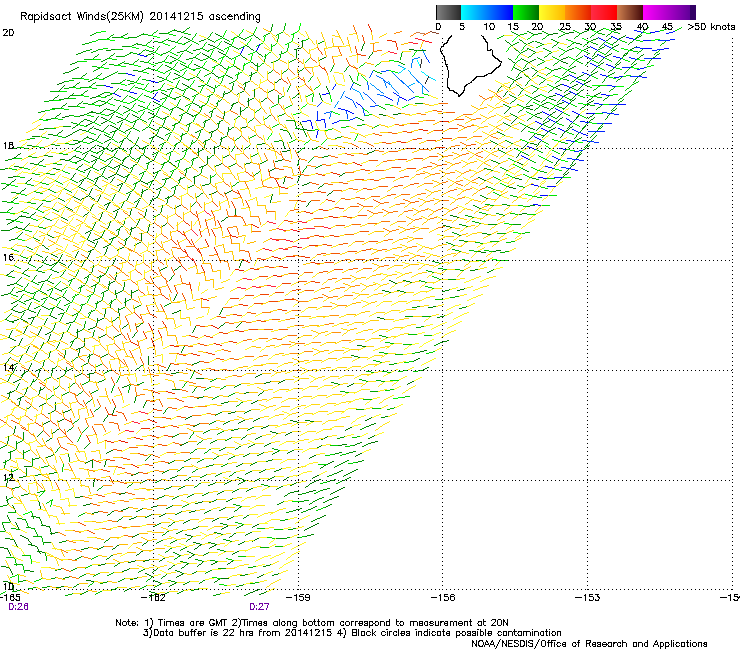Viewport: 740px width, 650px height.
Task: Click the '45' tick label under the legend
Action: point(667,27)
